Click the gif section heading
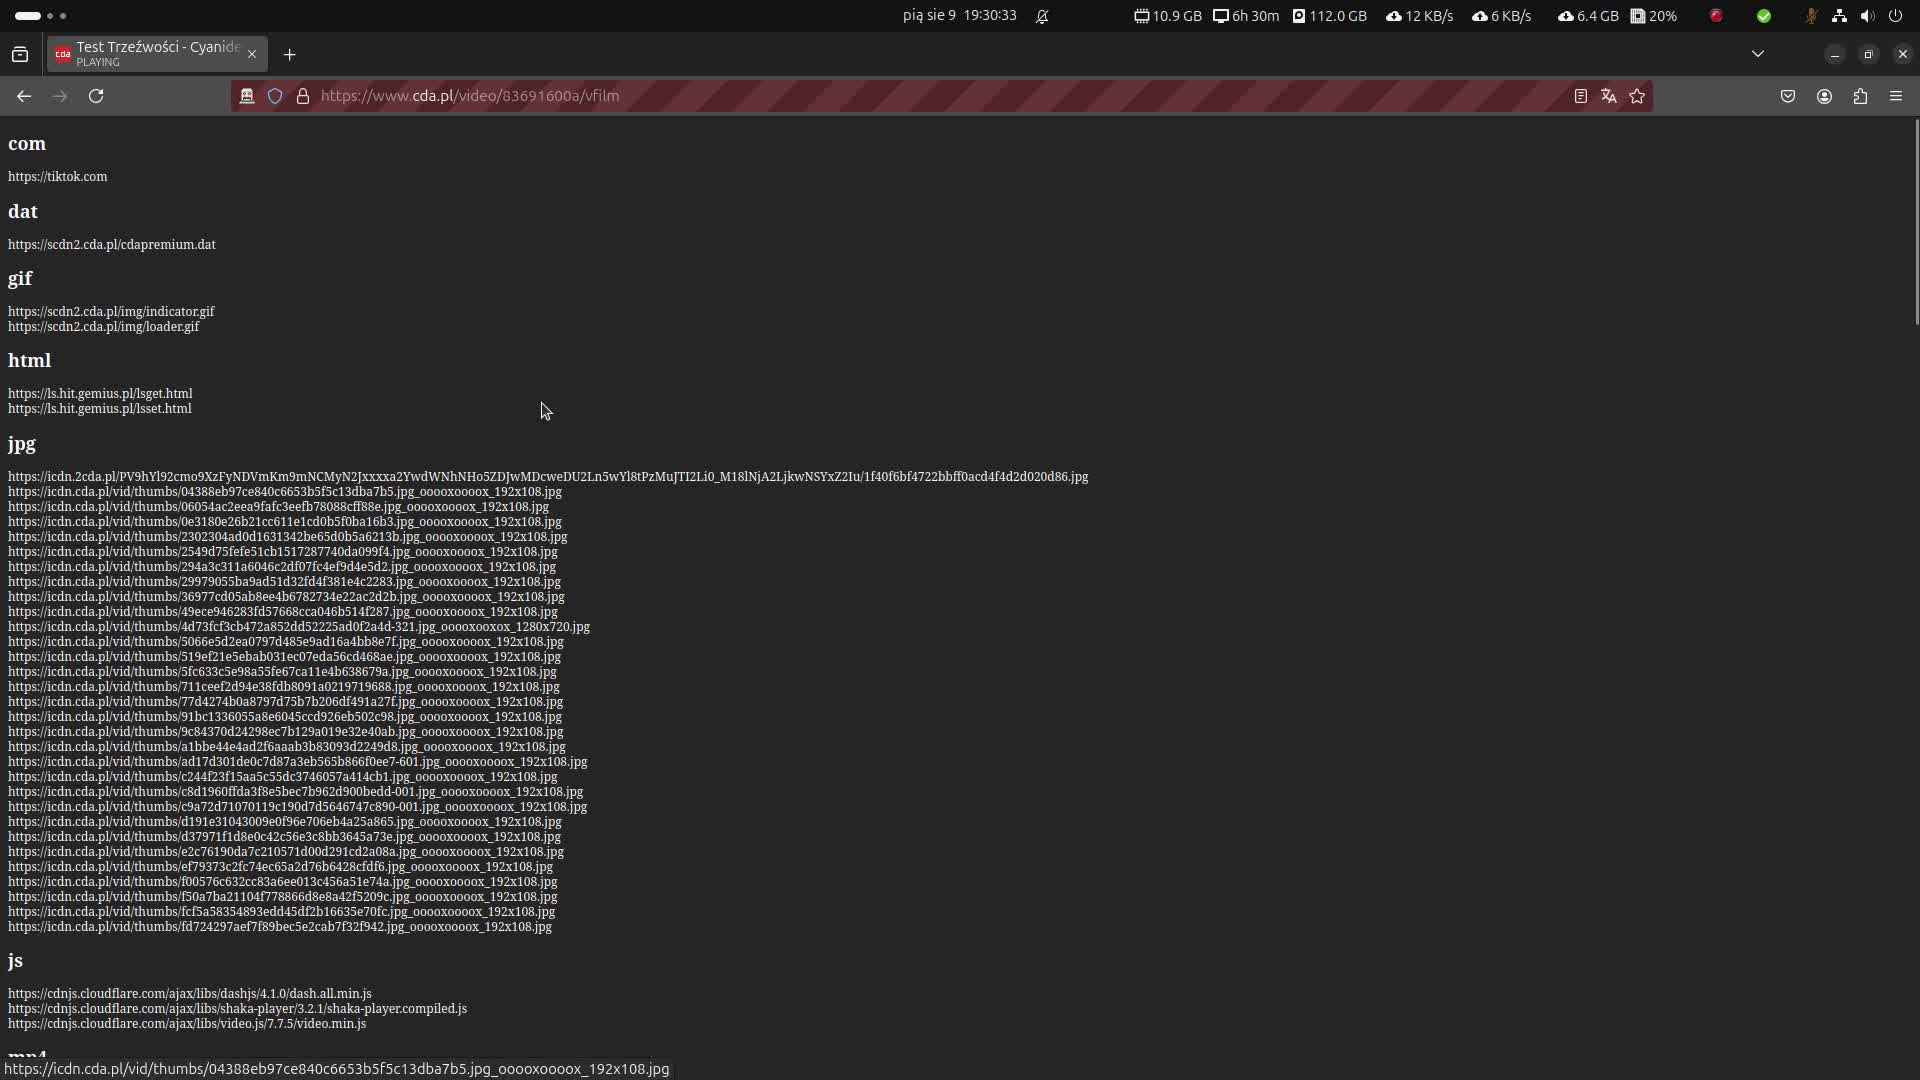This screenshot has width=1920, height=1080. (20, 279)
